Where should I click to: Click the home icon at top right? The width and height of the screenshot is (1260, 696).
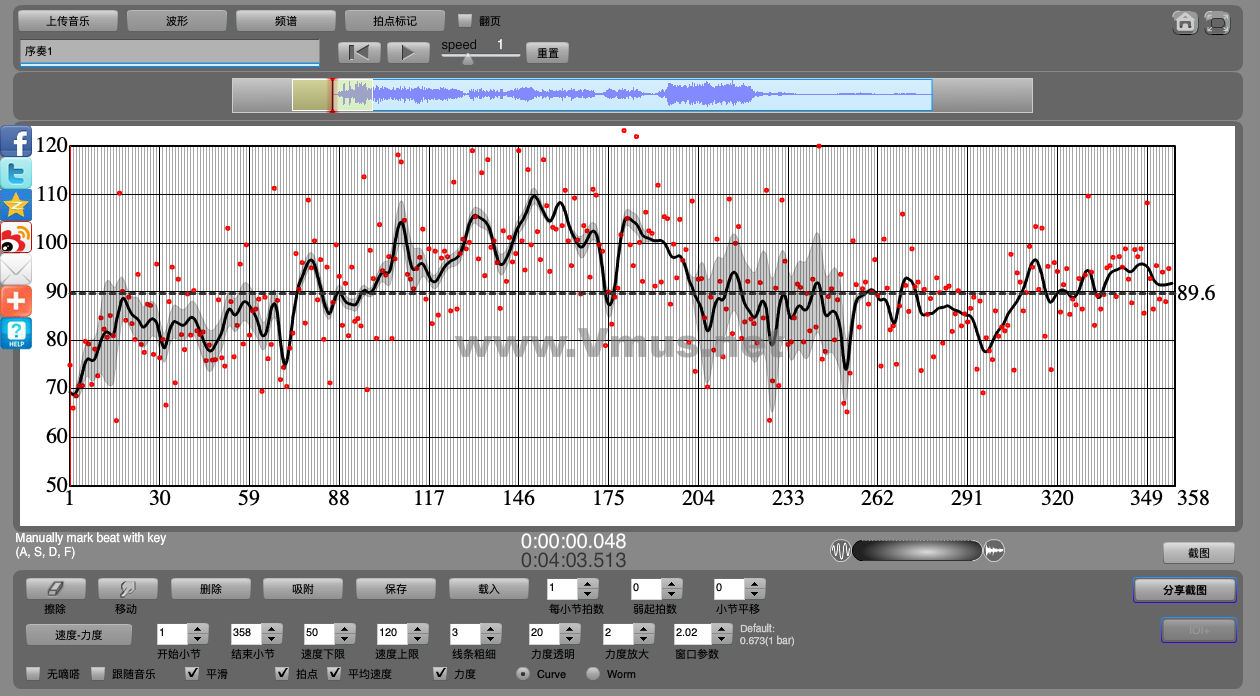pos(1185,22)
